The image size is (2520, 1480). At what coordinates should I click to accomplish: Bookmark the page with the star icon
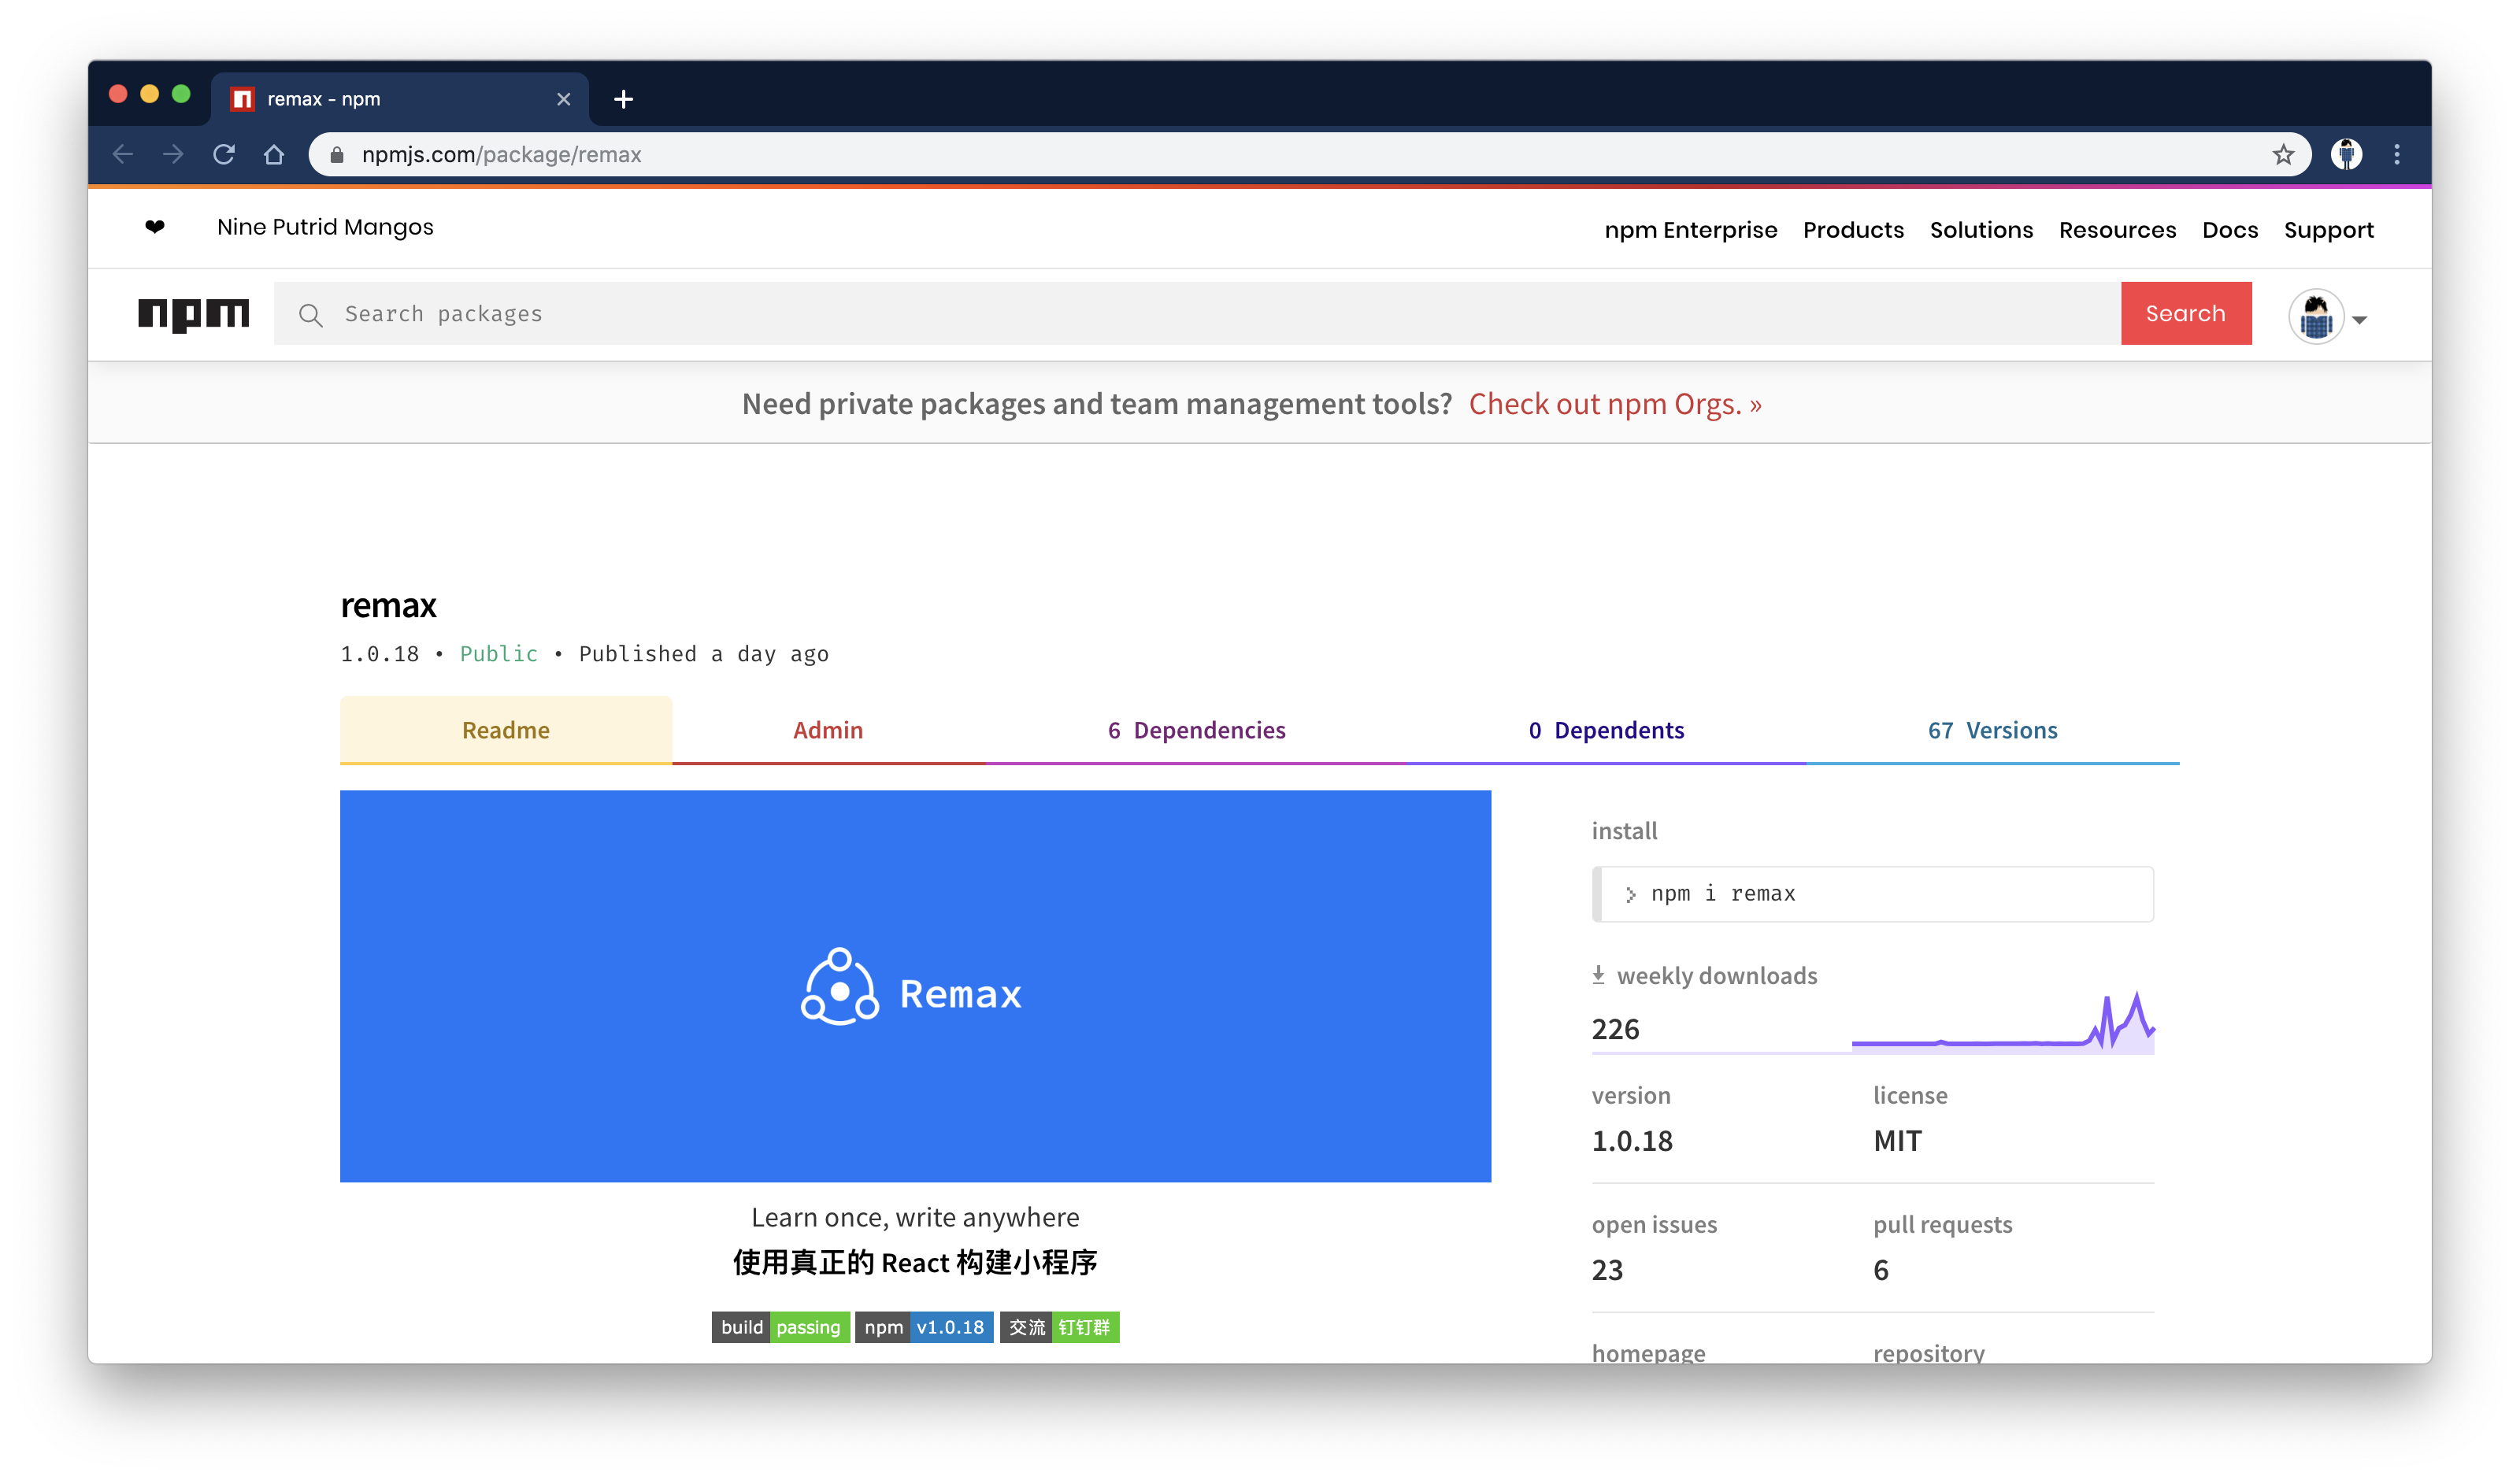pyautogui.click(x=2283, y=154)
